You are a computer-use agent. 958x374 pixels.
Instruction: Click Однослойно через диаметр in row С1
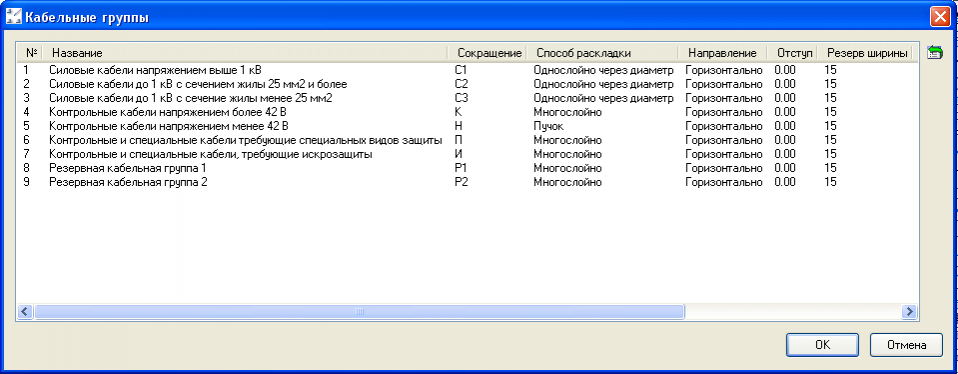[603, 70]
